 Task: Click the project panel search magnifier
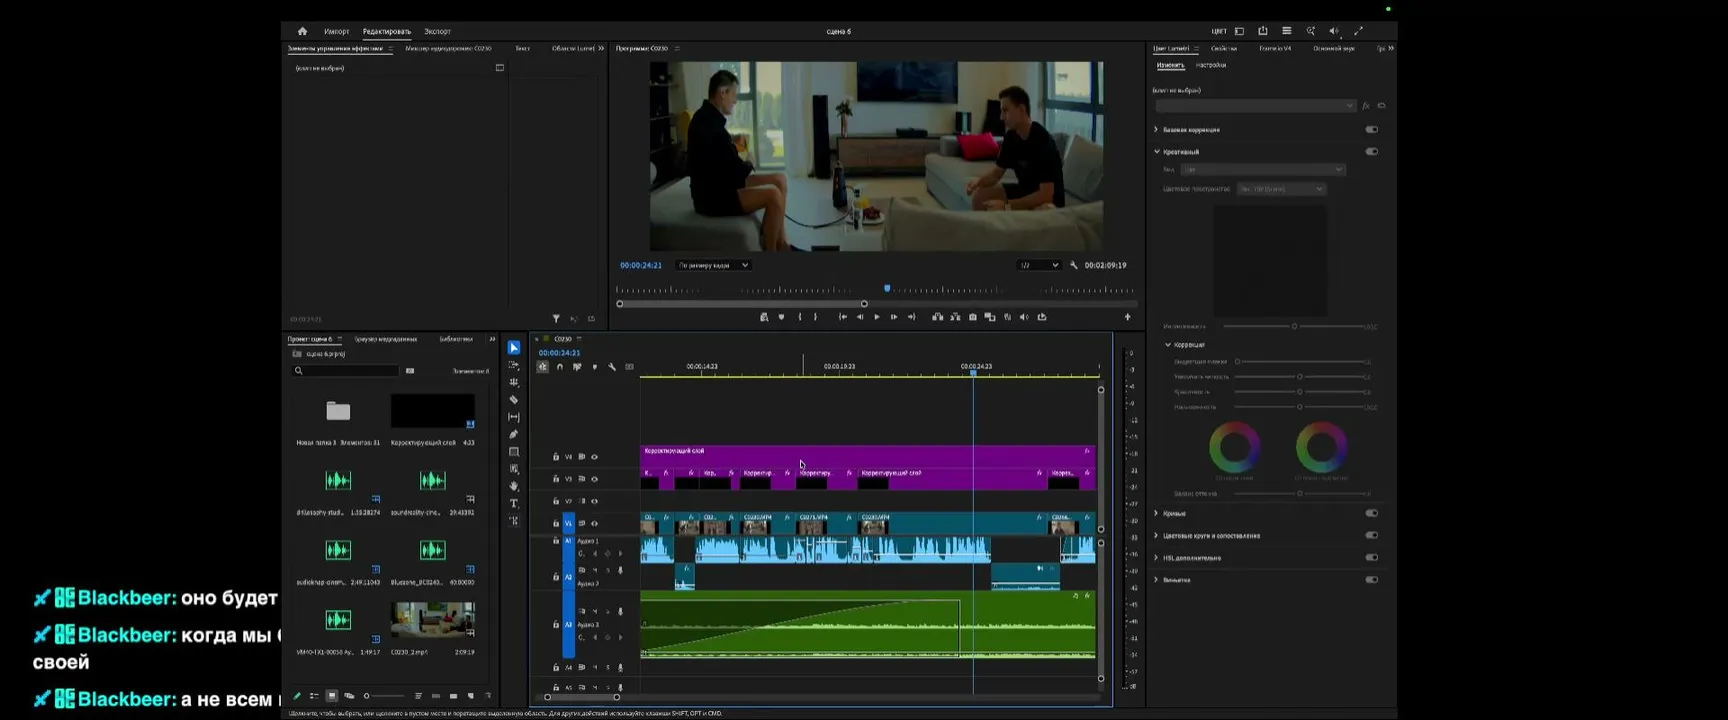click(298, 371)
